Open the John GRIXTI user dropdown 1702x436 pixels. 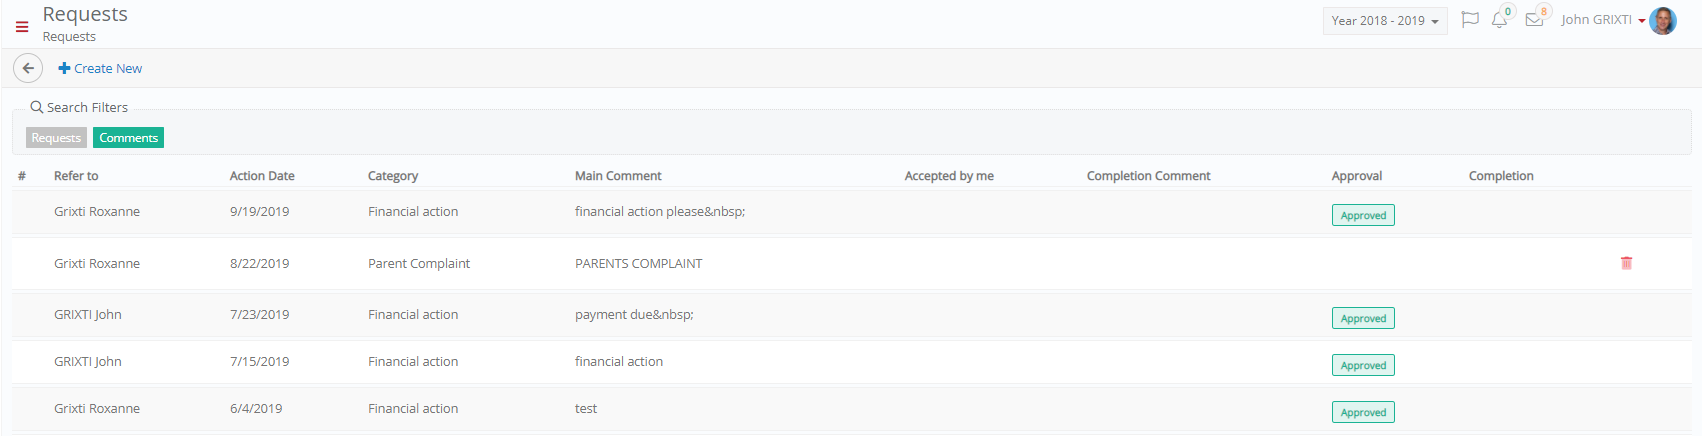[x=1603, y=20]
